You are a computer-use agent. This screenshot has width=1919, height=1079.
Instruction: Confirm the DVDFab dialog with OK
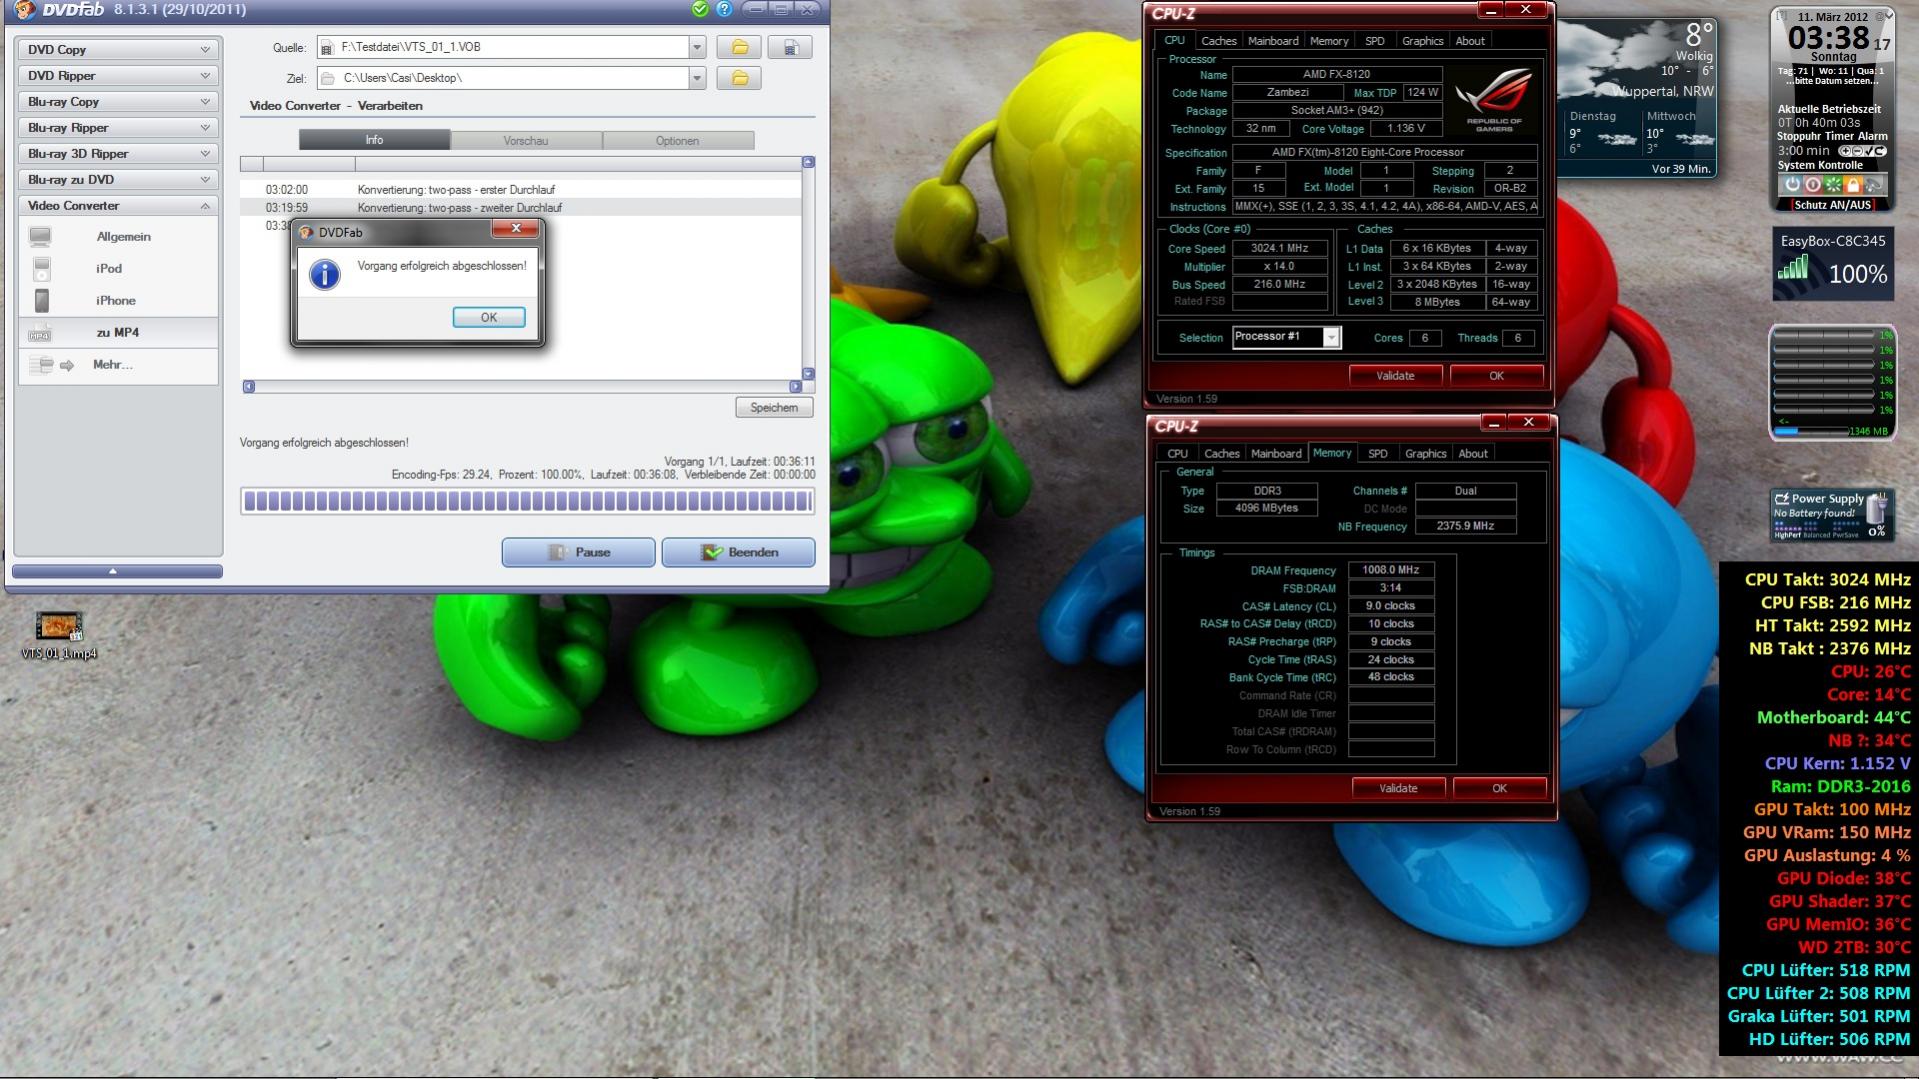coord(488,318)
